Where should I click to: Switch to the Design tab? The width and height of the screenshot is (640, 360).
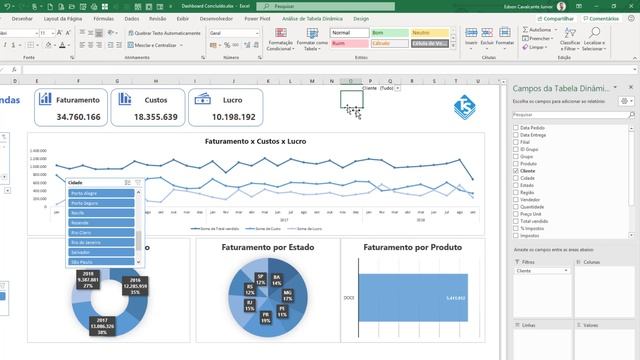coord(361,19)
